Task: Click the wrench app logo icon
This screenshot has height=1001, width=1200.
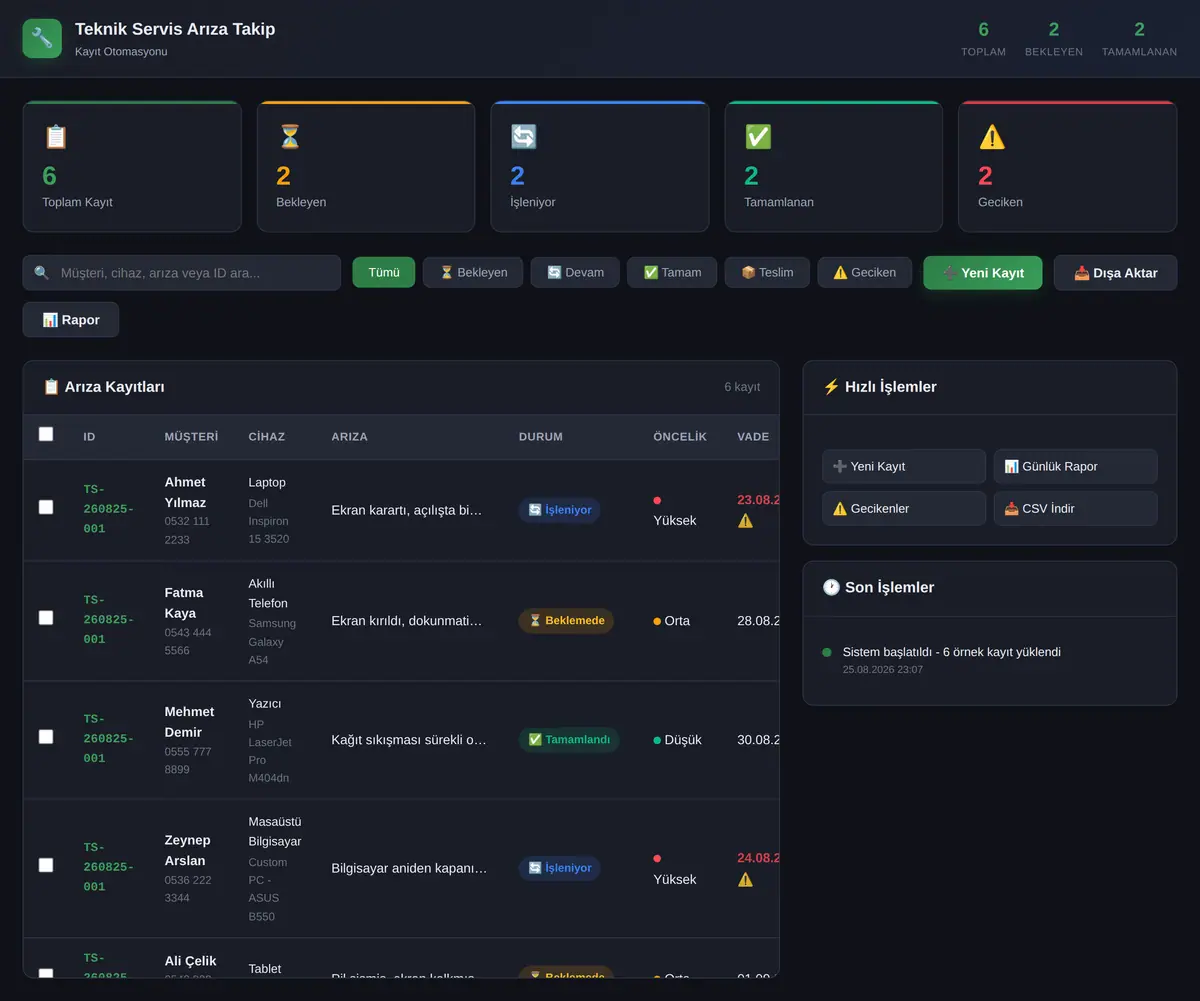Action: click(x=42, y=38)
